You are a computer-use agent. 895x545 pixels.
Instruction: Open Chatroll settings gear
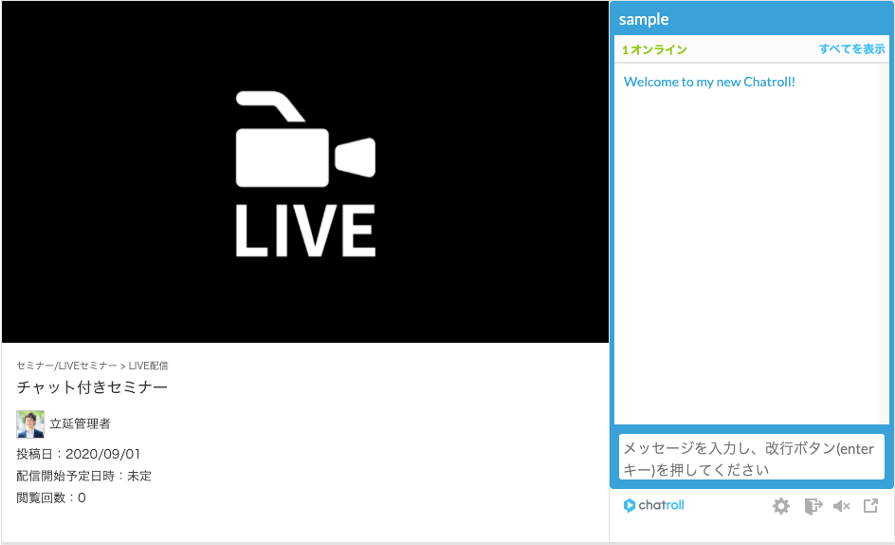pyautogui.click(x=781, y=506)
